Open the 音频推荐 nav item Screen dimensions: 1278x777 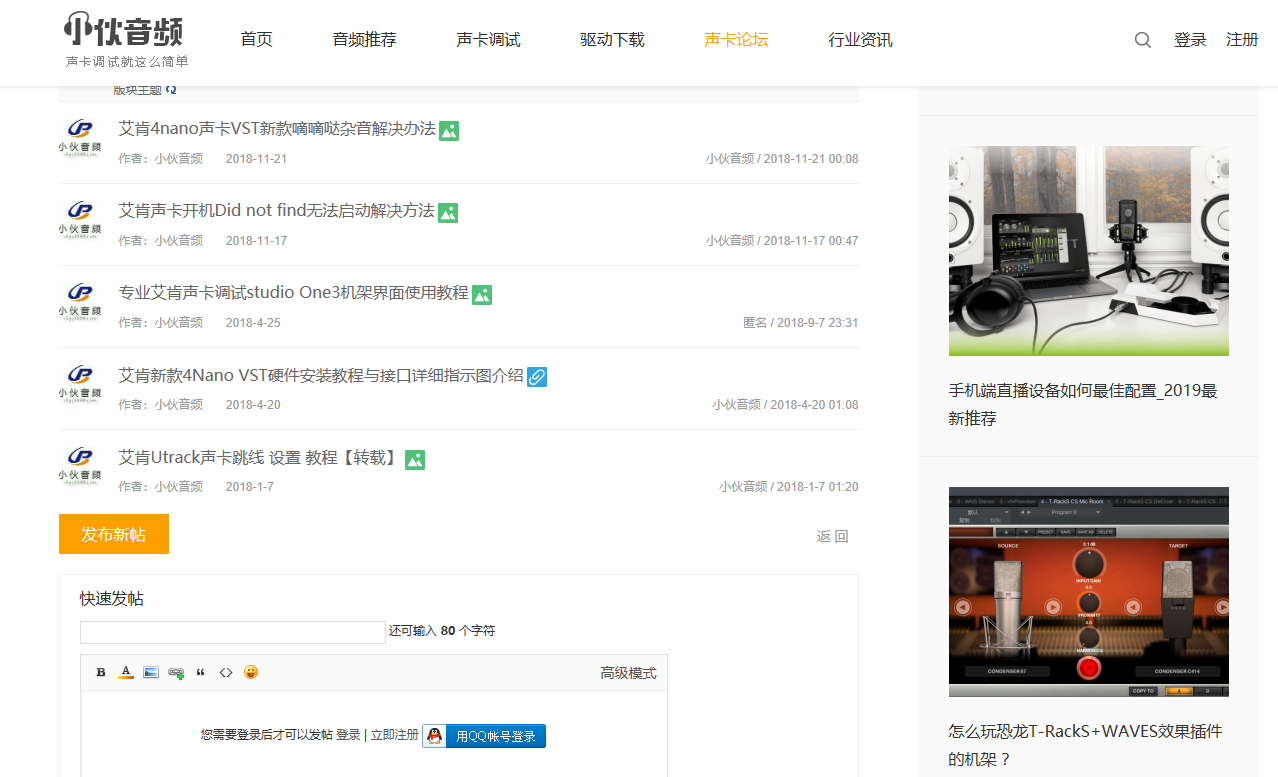click(x=365, y=40)
